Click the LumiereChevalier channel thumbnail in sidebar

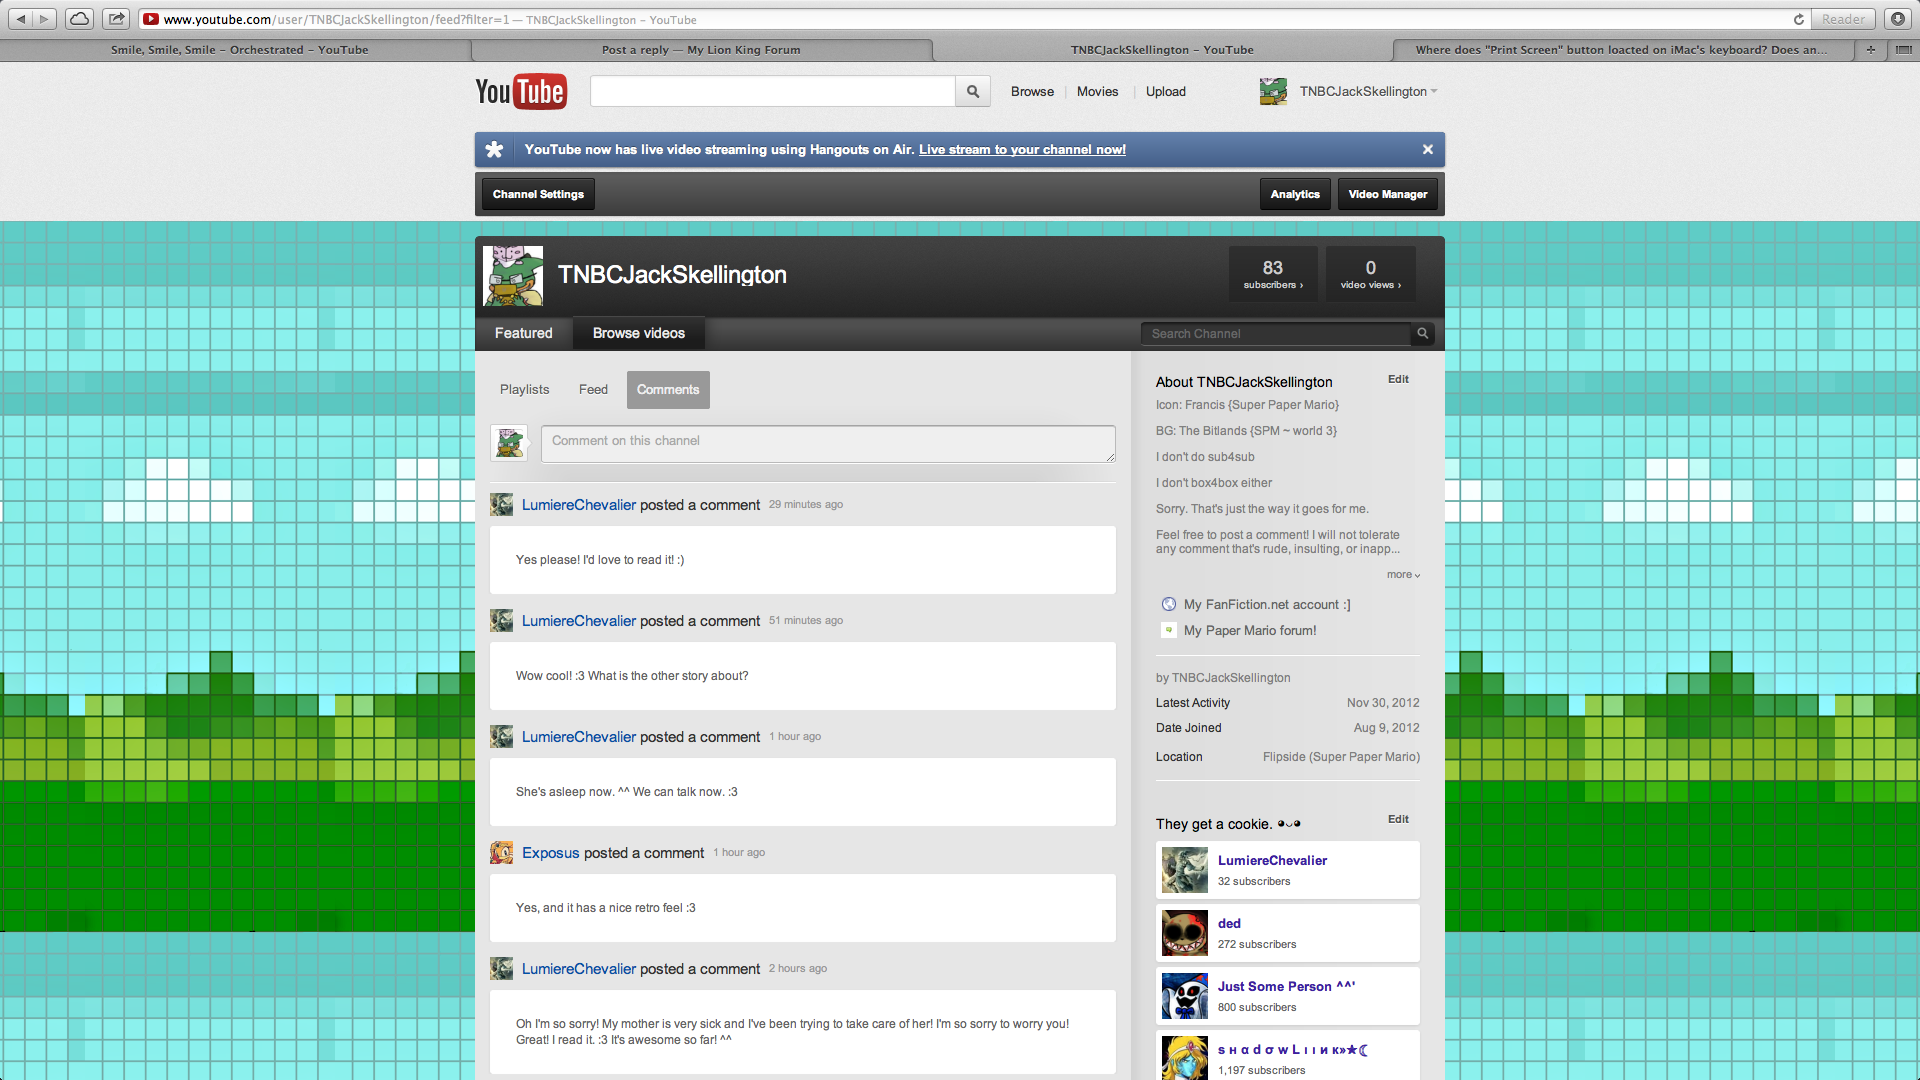1185,870
